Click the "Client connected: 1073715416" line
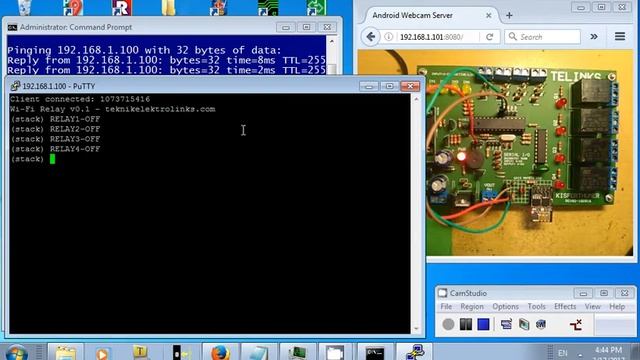Viewport: 640px width, 360px height. click(x=80, y=99)
